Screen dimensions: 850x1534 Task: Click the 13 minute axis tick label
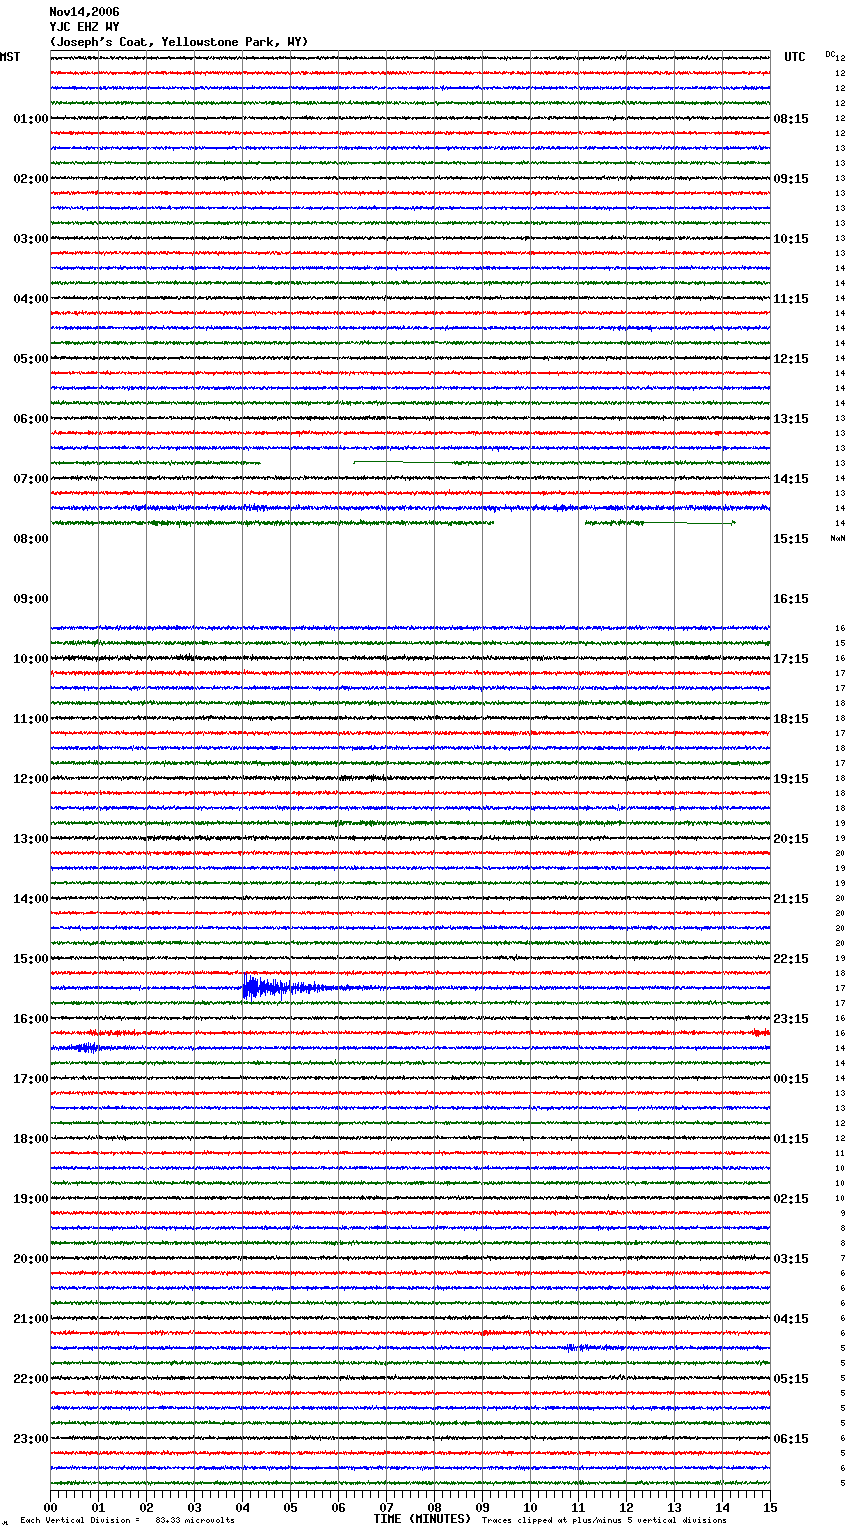pos(674,1507)
